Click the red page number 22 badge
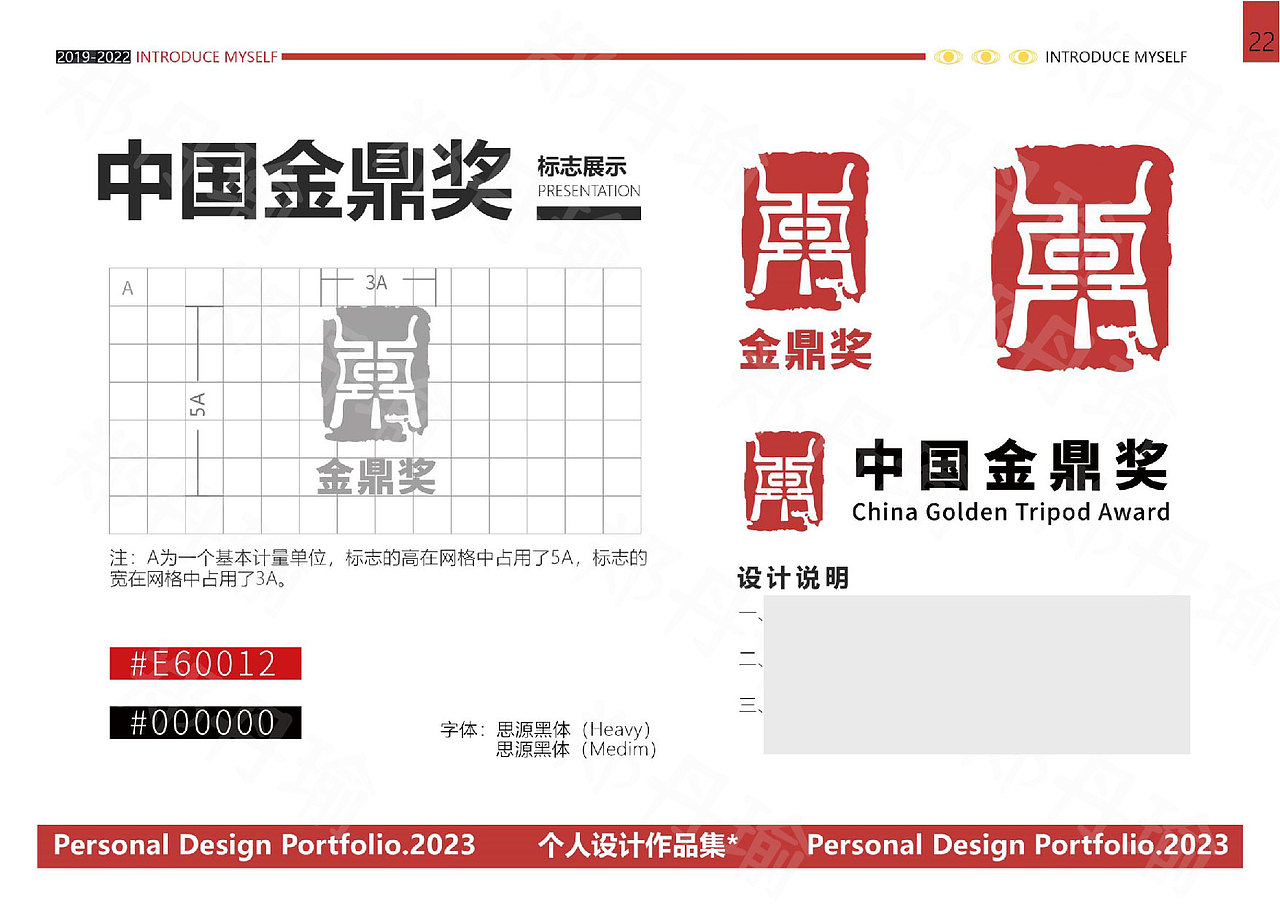The image size is (1280, 905). (1260, 32)
